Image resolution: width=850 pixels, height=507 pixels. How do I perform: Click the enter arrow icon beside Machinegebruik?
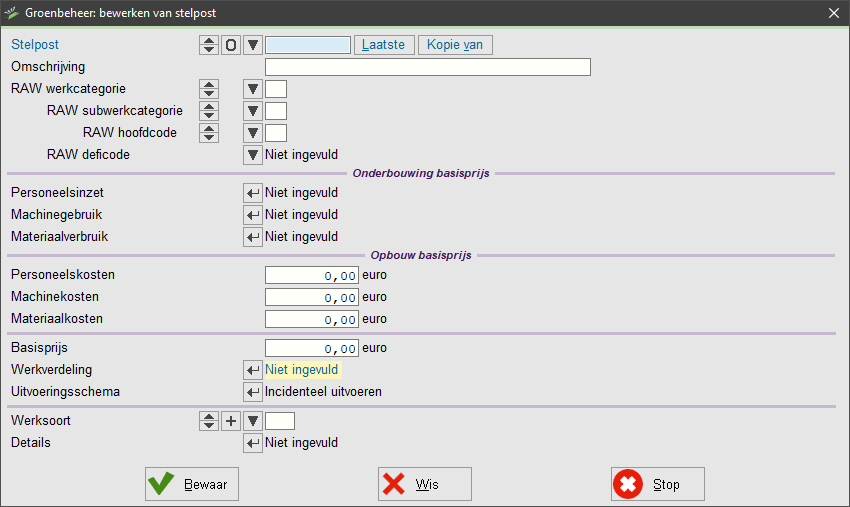pos(253,215)
